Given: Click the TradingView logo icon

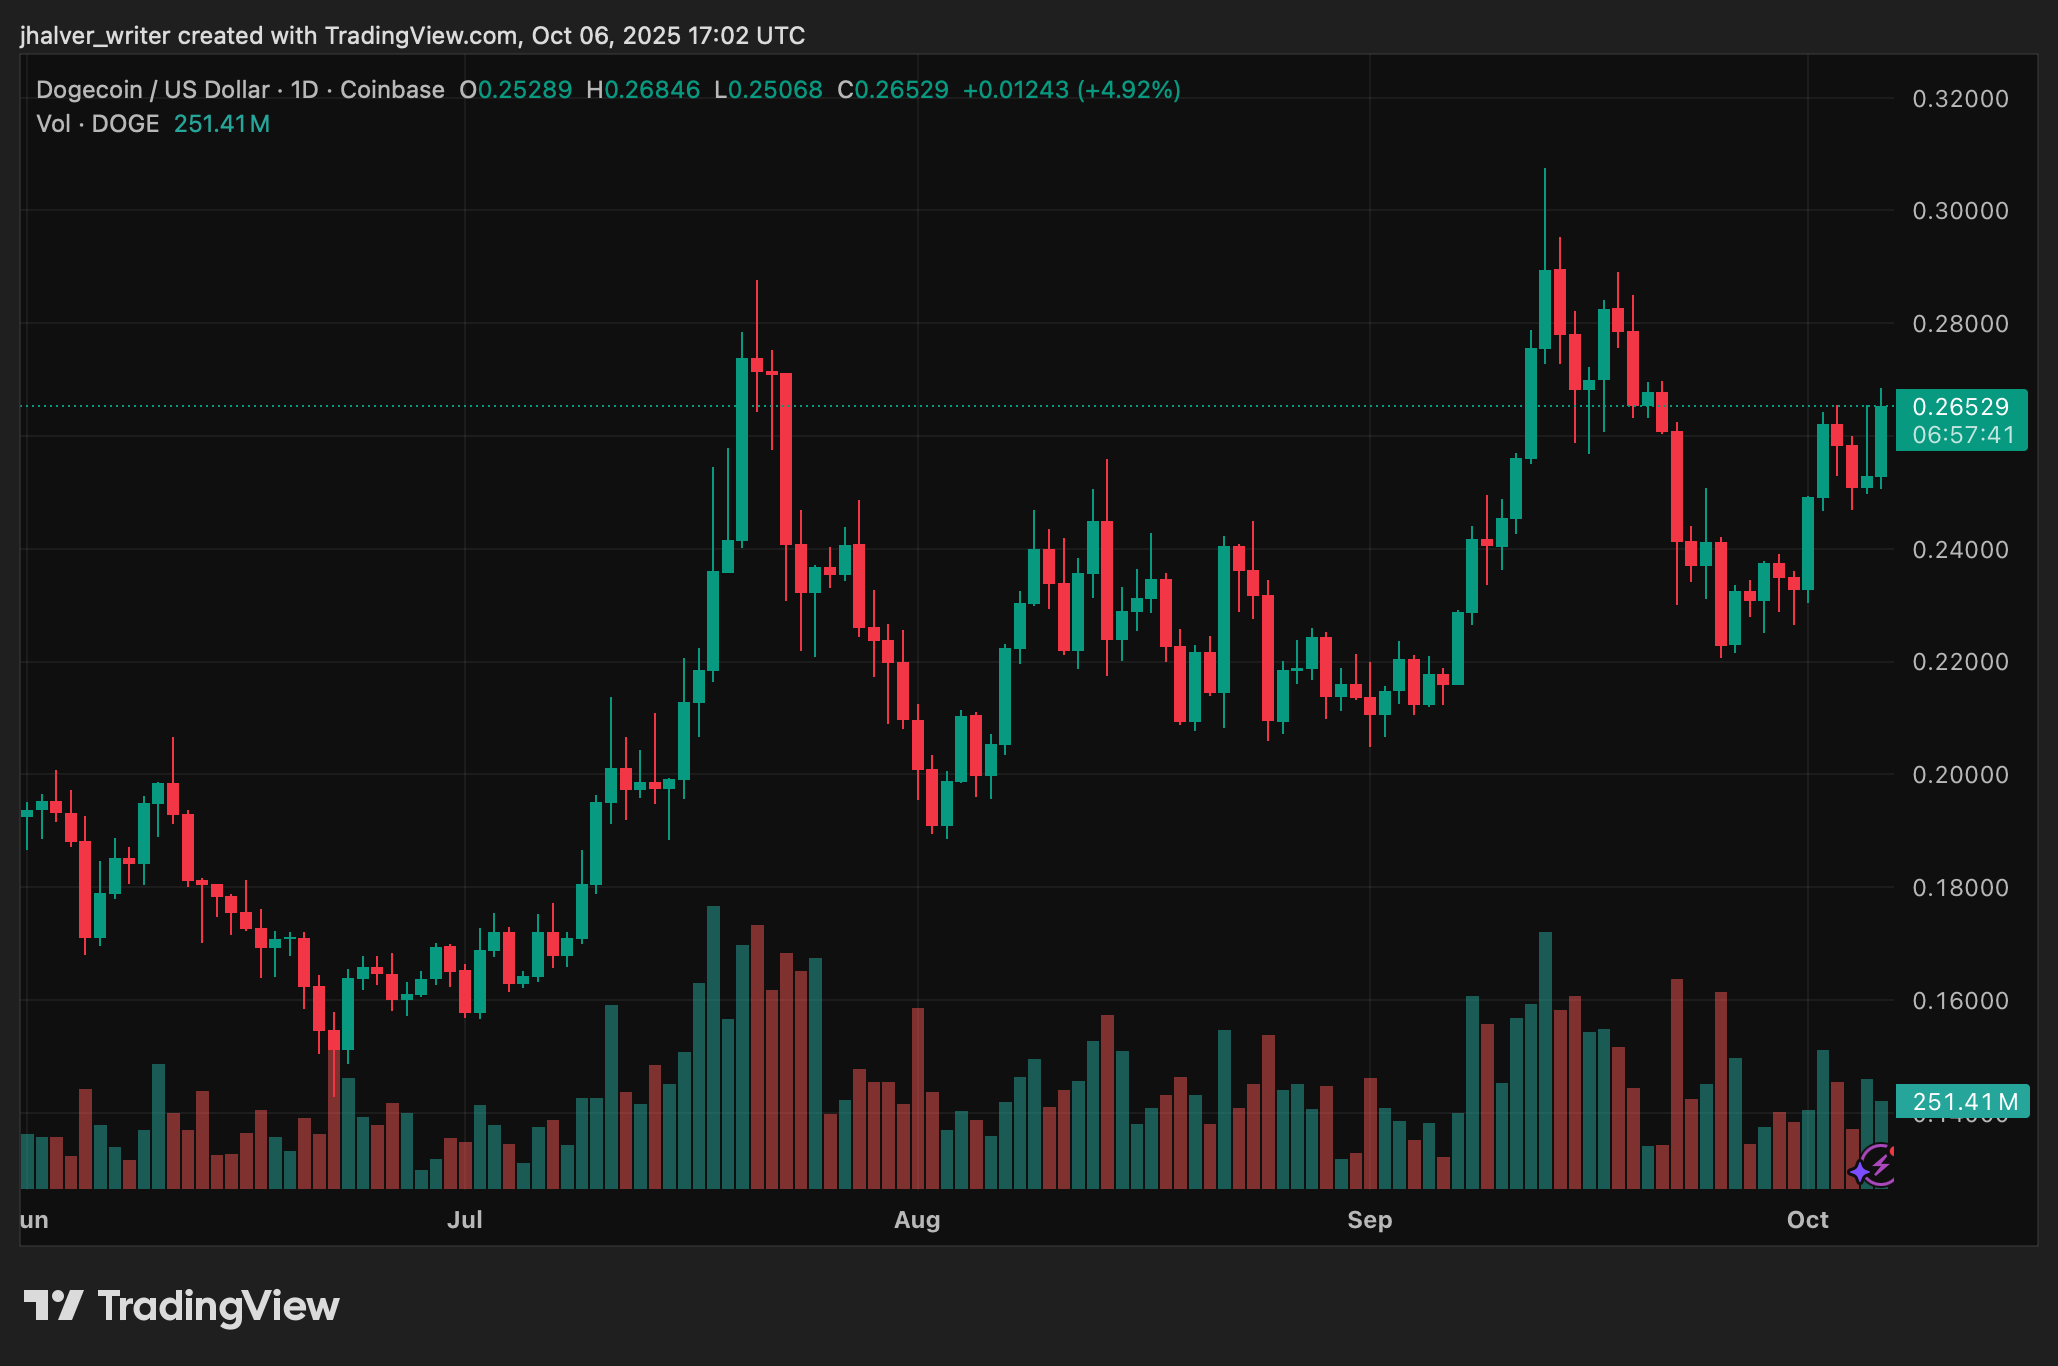Looking at the screenshot, I should (53, 1305).
